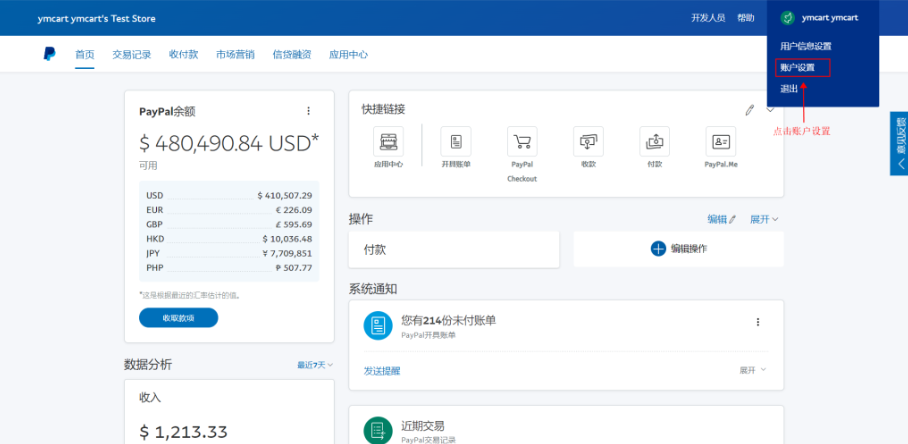The width and height of the screenshot is (908, 444).
Task: Select 用户信息设置 in account menu
Action: click(x=806, y=46)
